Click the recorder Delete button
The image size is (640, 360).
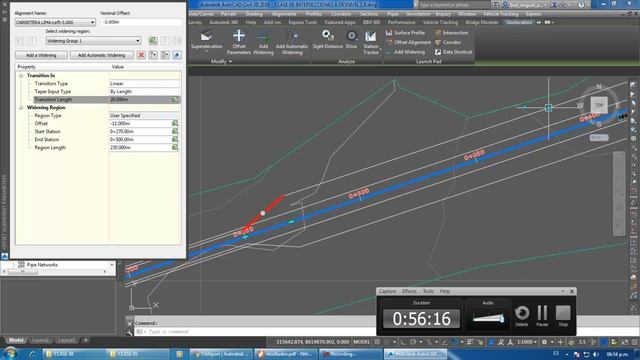tap(521, 315)
